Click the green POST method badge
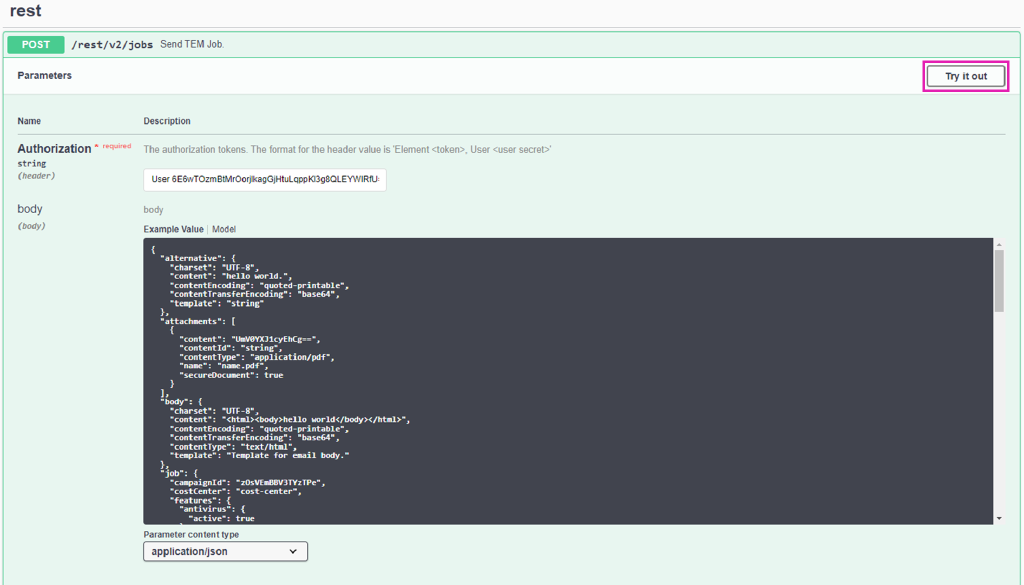This screenshot has width=1024, height=585. coord(36,45)
